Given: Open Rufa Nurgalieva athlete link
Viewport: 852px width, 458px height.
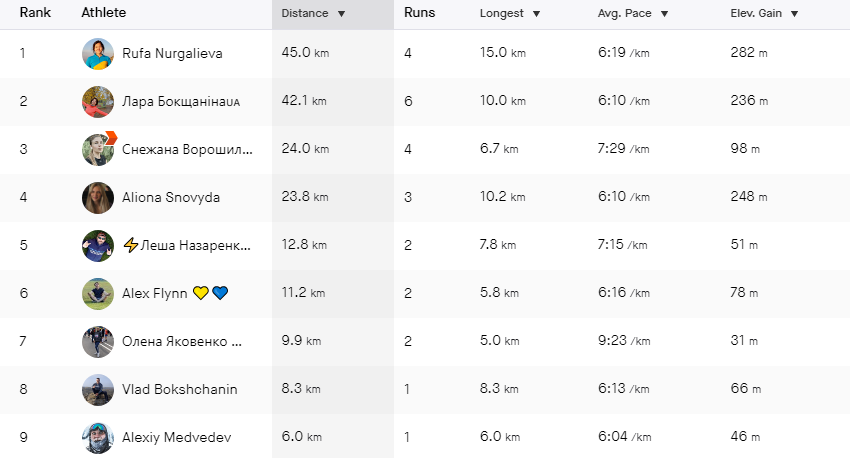Looking at the screenshot, I should (172, 53).
